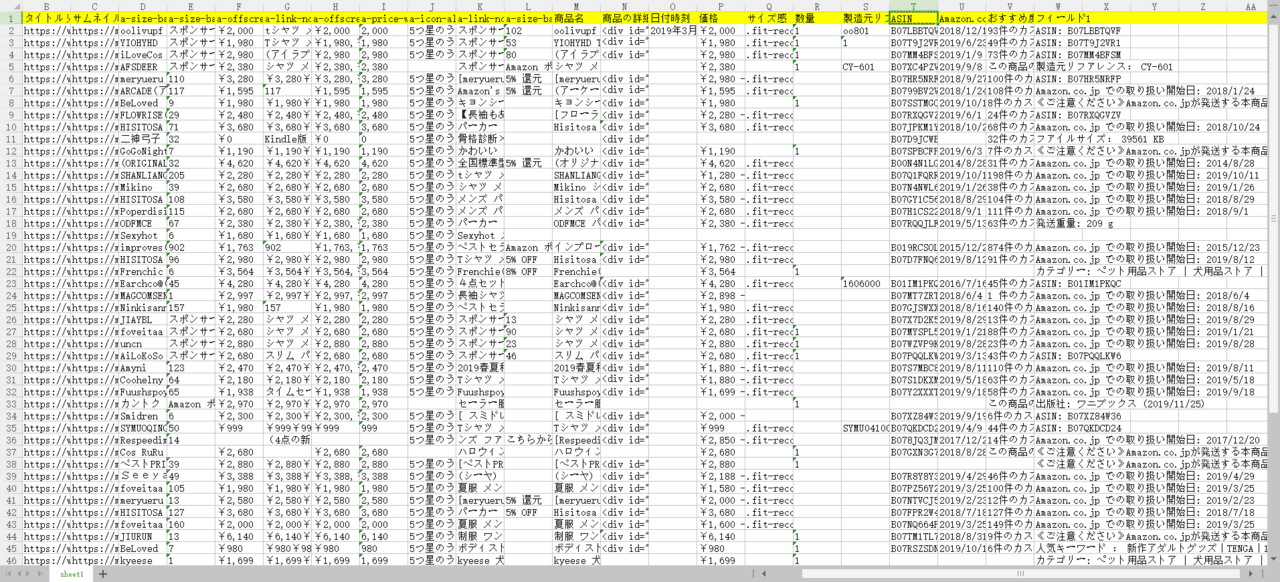Image resolution: width=1280 pixels, height=582 pixels.
Task: Select row 35 header
Action: pos(10,426)
